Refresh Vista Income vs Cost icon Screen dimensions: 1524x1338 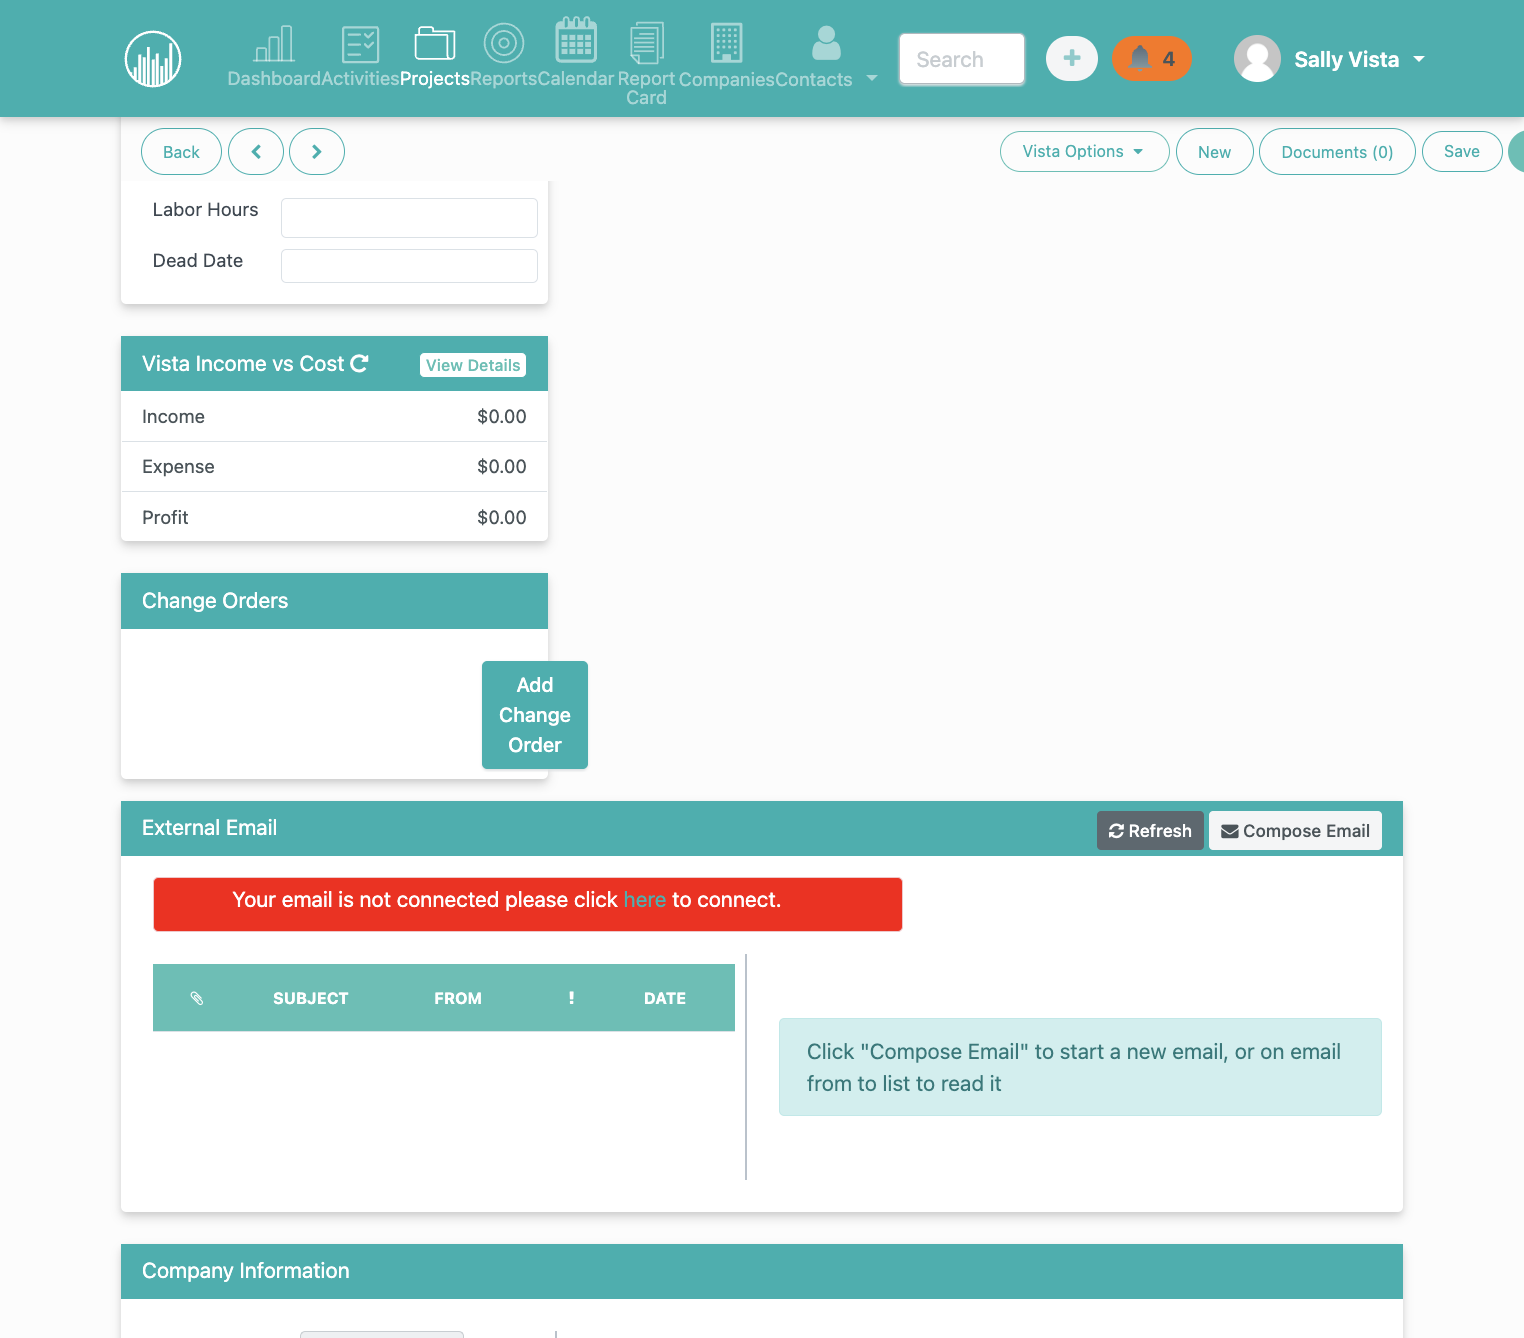point(360,363)
